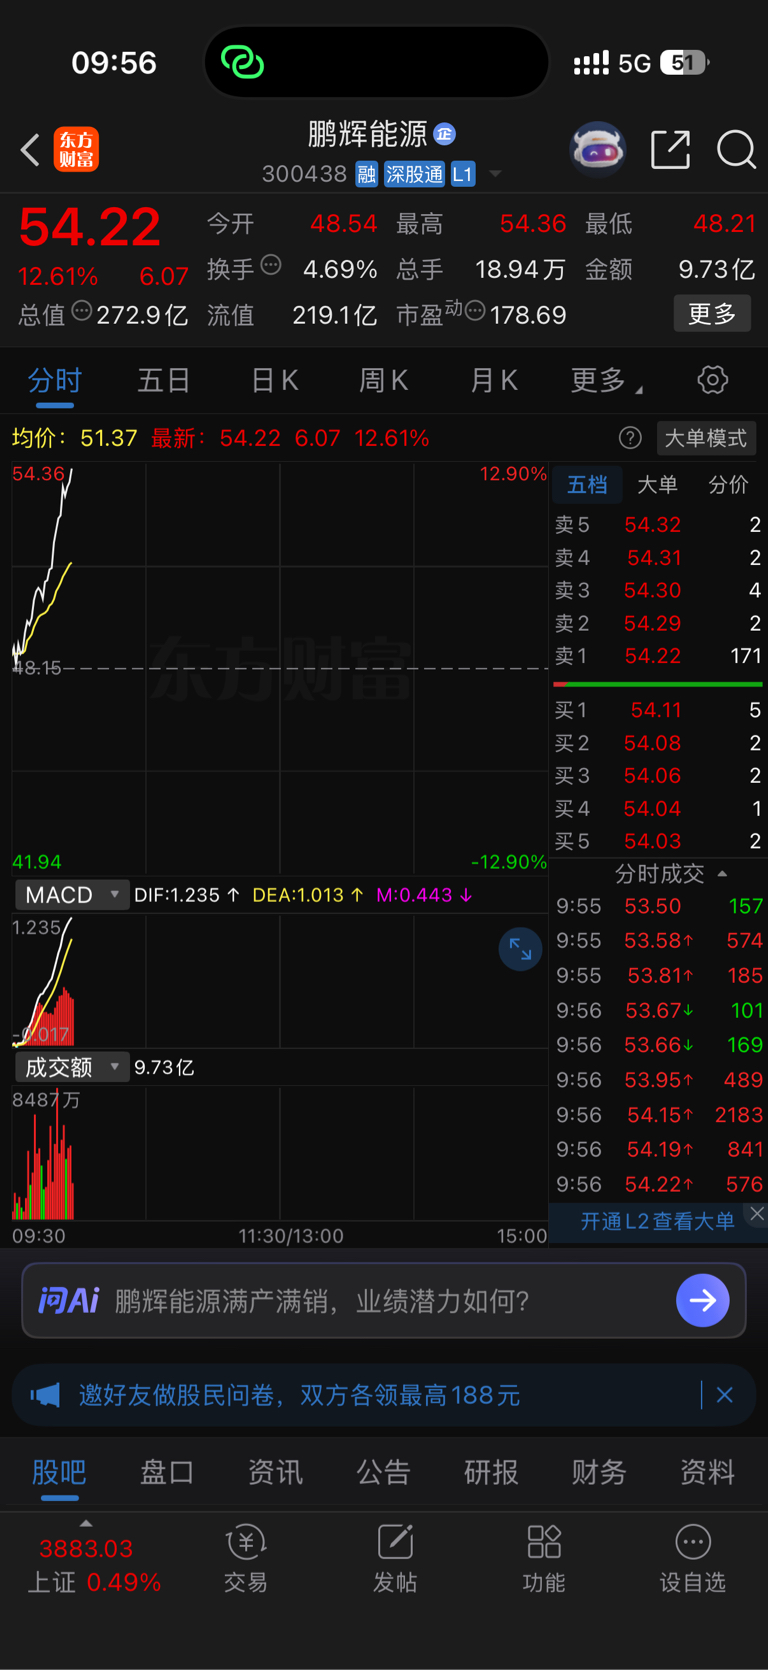Tap the 融 margin badge
This screenshot has height=1670, width=768.
point(366,174)
